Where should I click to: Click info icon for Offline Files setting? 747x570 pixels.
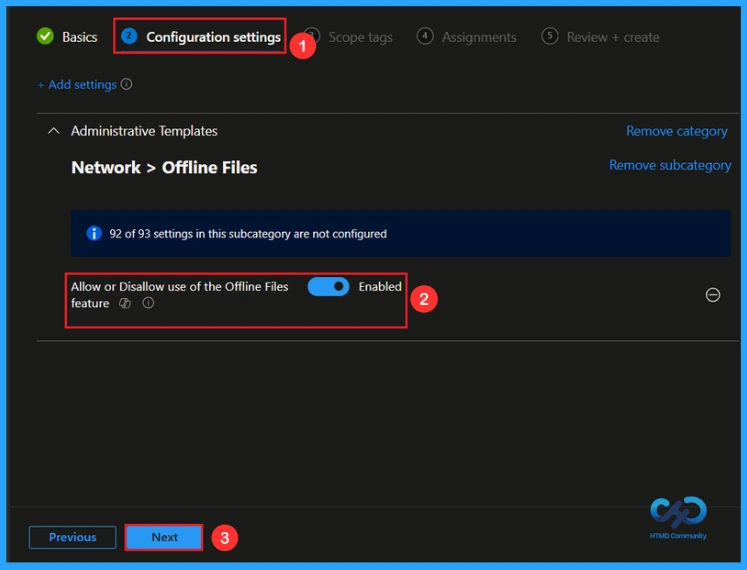point(148,303)
